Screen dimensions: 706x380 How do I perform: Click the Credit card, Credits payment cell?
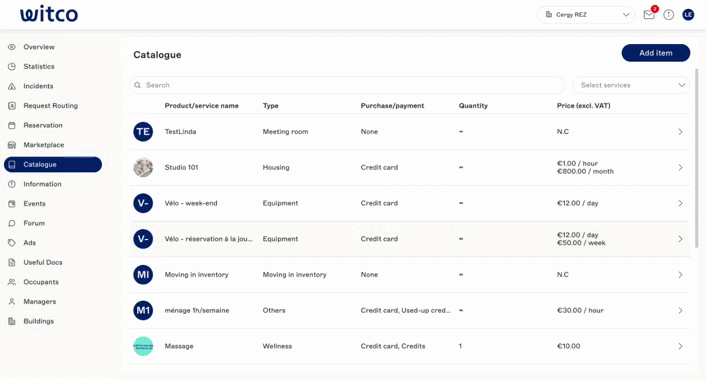tap(393, 346)
